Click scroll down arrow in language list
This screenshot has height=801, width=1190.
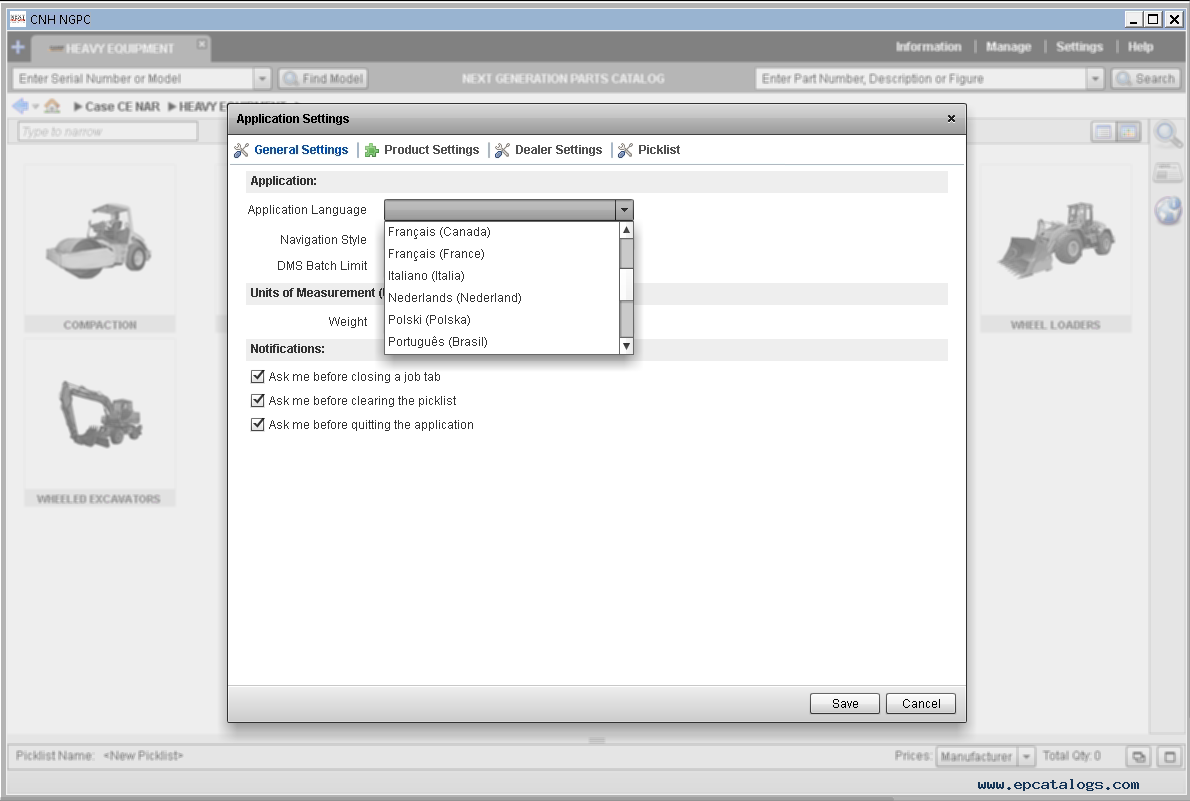626,346
